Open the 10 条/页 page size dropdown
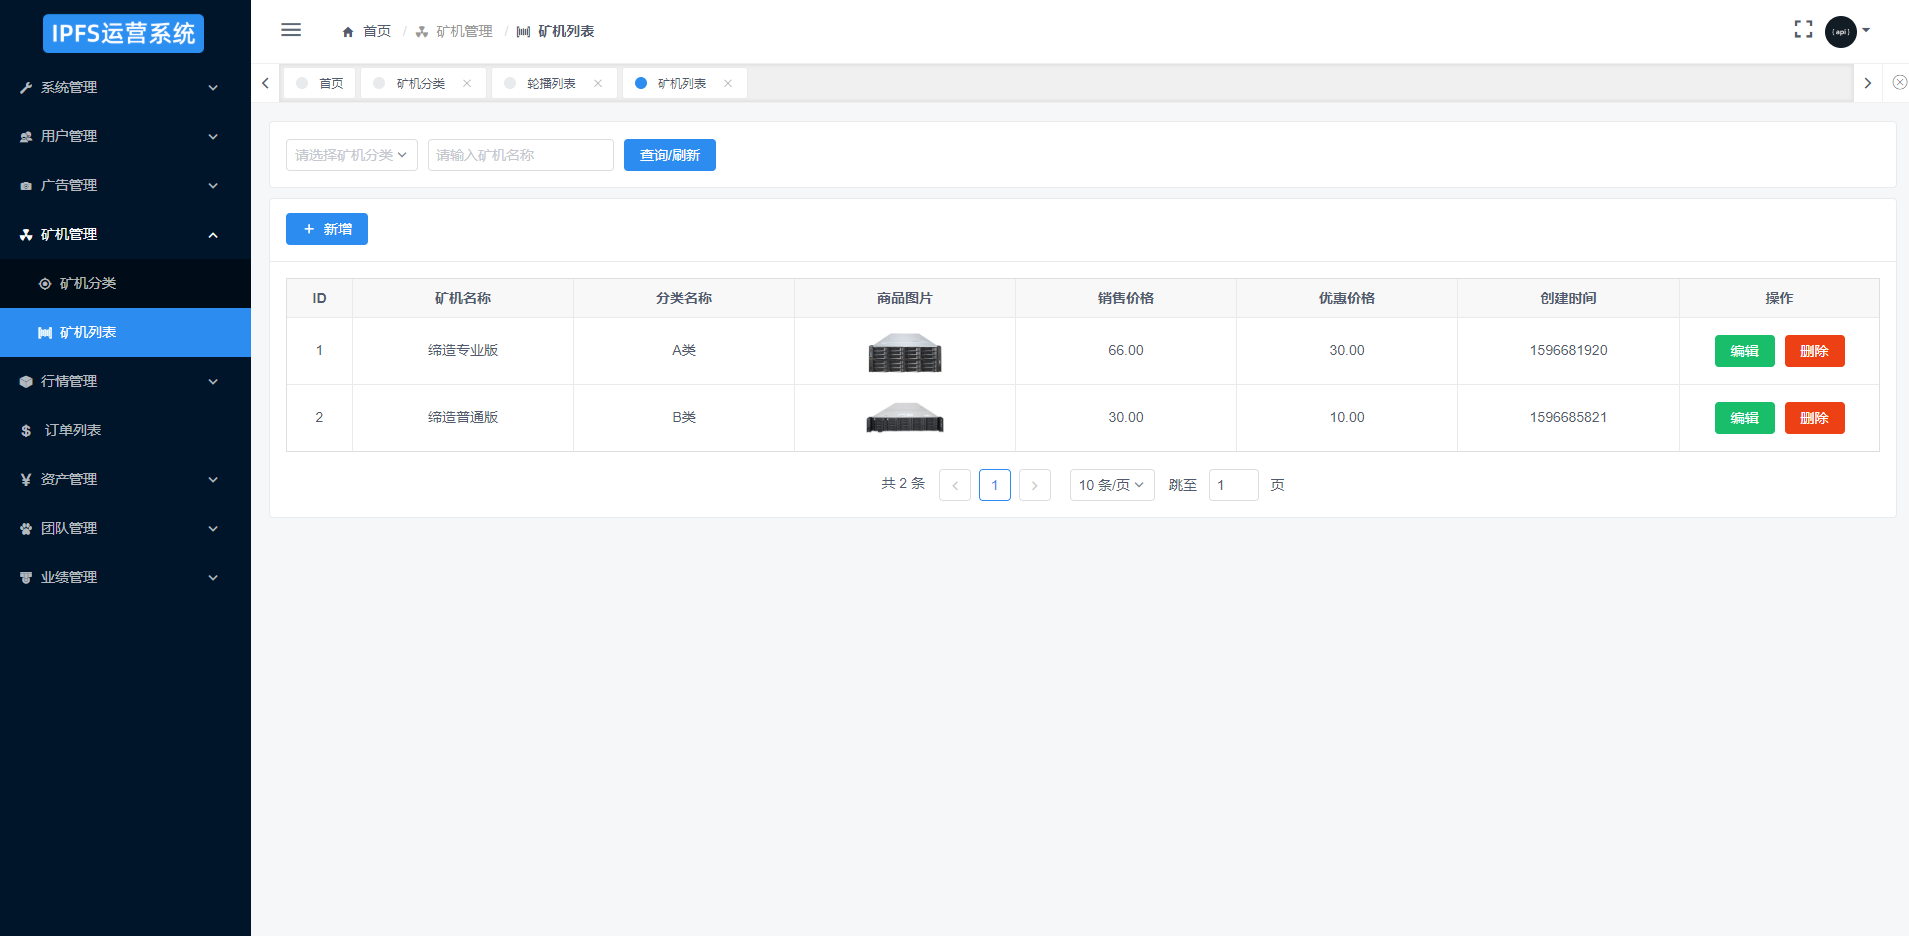1909x936 pixels. [x=1111, y=485]
